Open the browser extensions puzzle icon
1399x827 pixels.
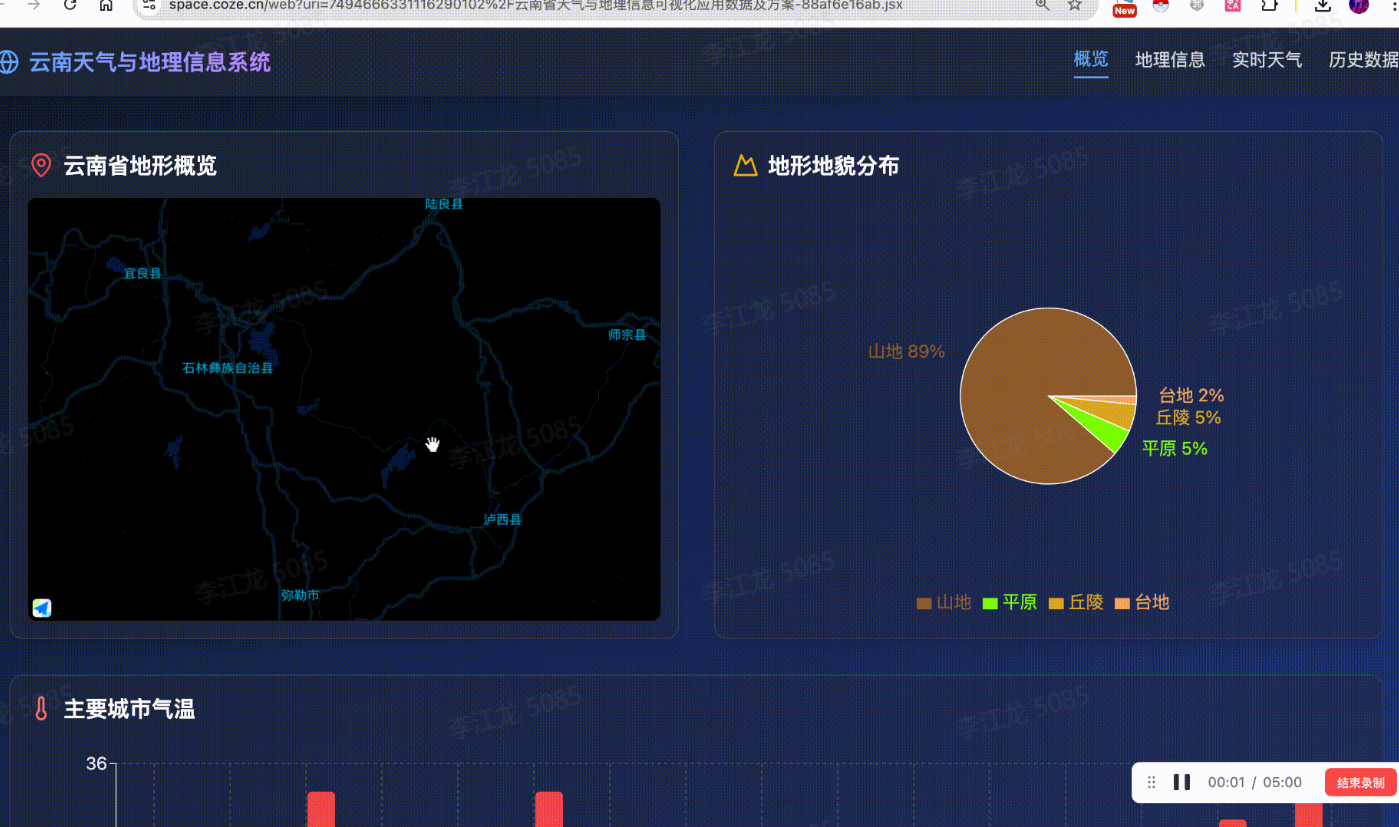pos(1269,5)
